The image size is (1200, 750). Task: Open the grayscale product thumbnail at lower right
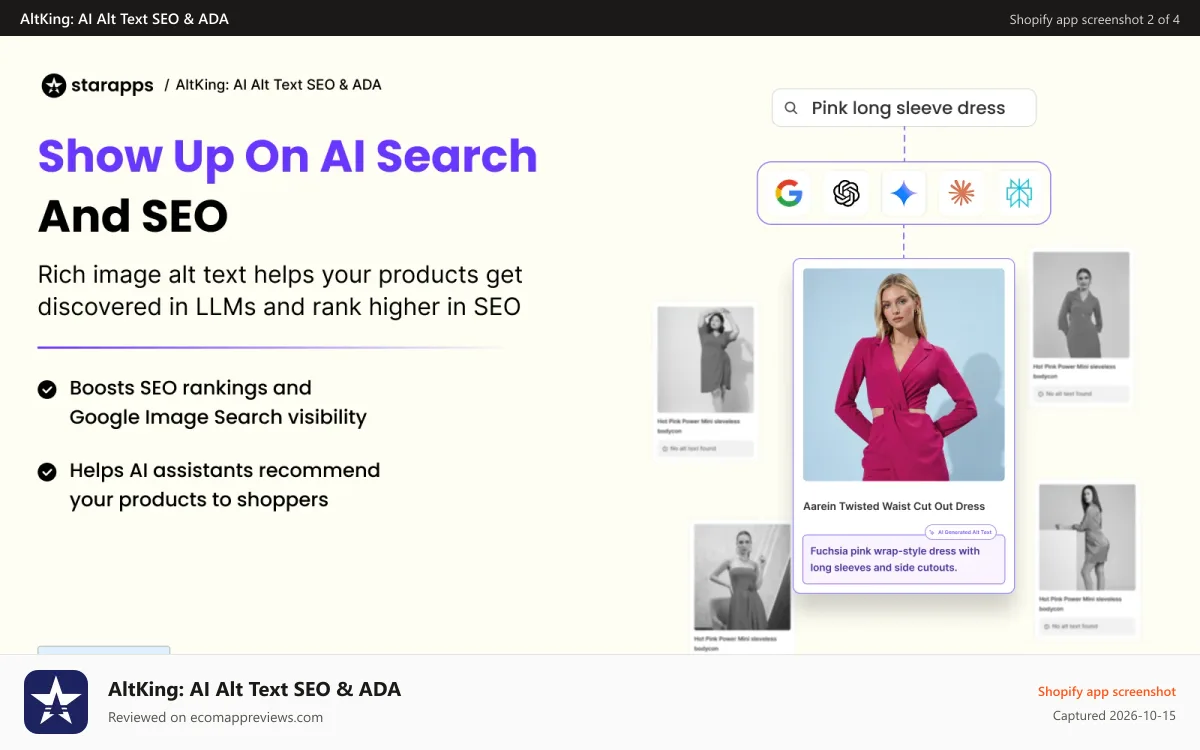pos(1087,537)
